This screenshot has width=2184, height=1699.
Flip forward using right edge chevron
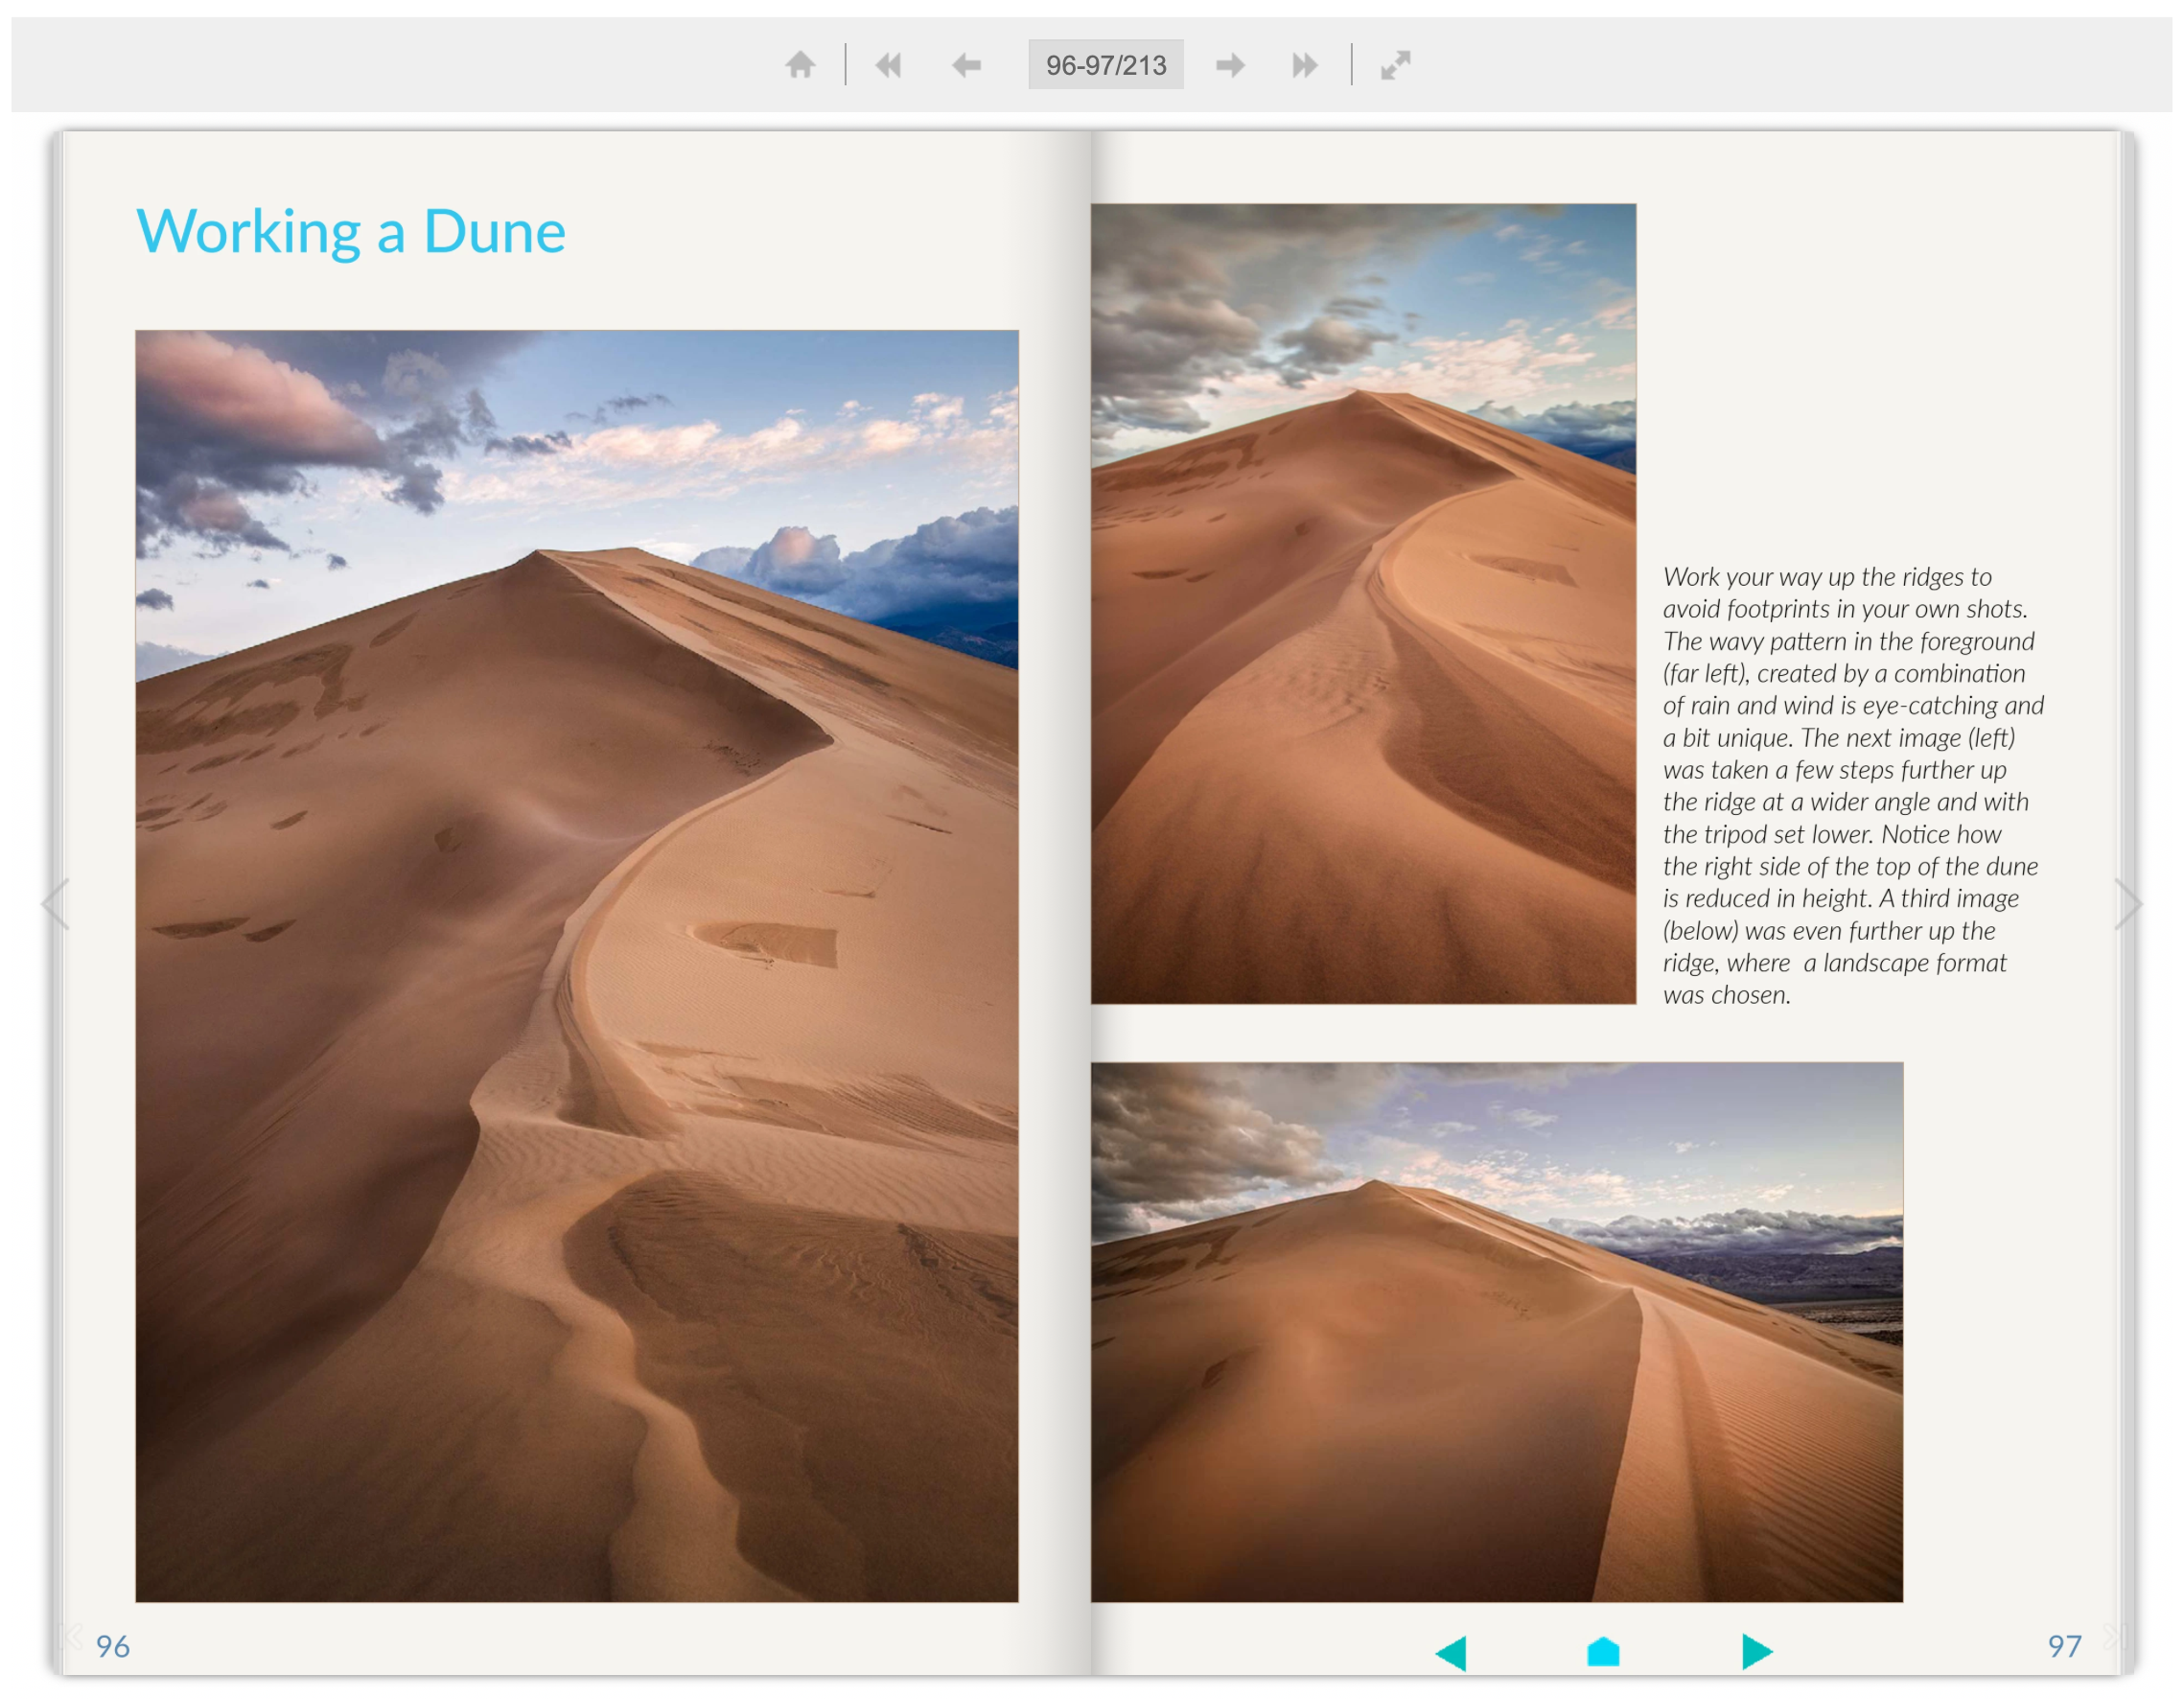(2128, 904)
